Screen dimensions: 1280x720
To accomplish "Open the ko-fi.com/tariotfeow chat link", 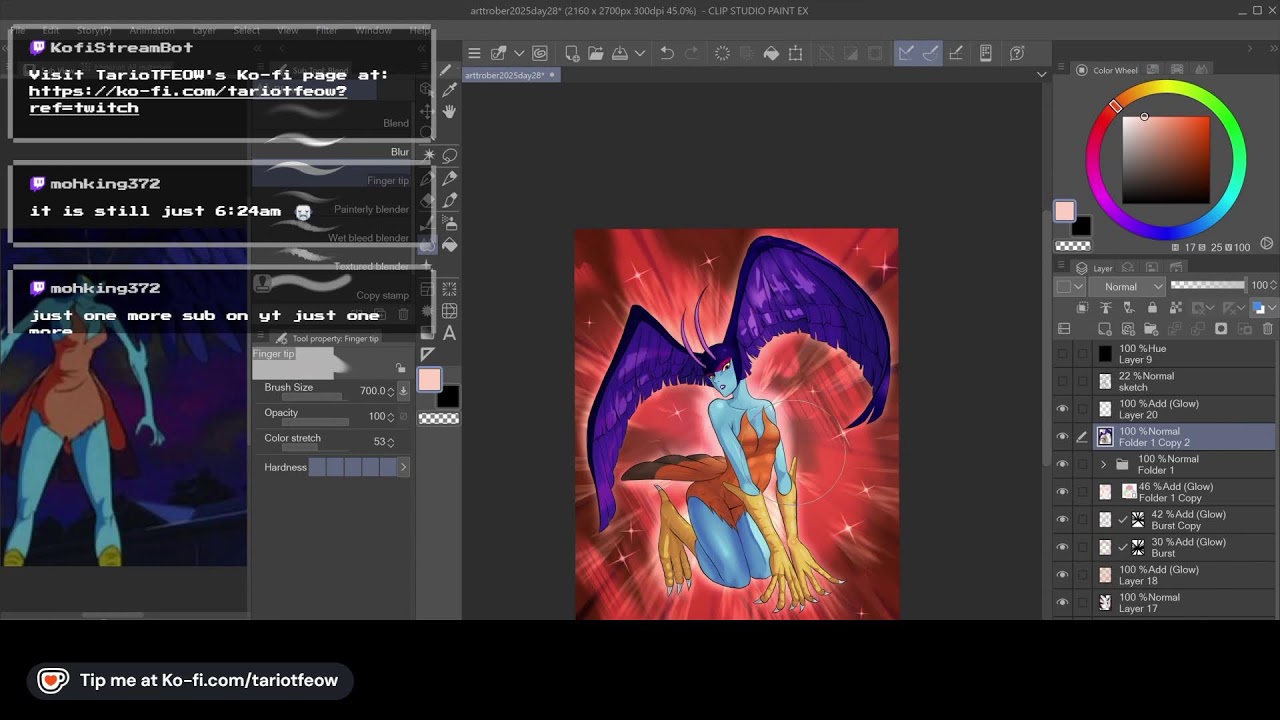I will pyautogui.click(x=188, y=99).
